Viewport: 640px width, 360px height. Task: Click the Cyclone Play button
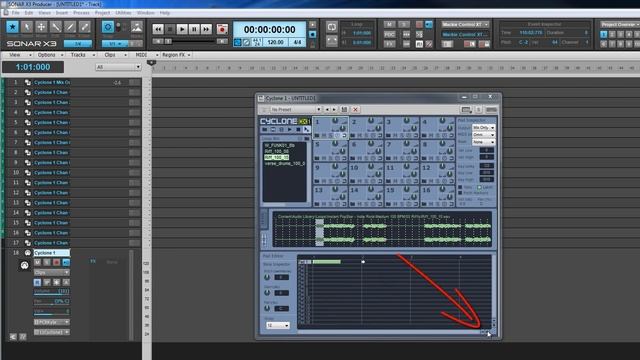290,129
